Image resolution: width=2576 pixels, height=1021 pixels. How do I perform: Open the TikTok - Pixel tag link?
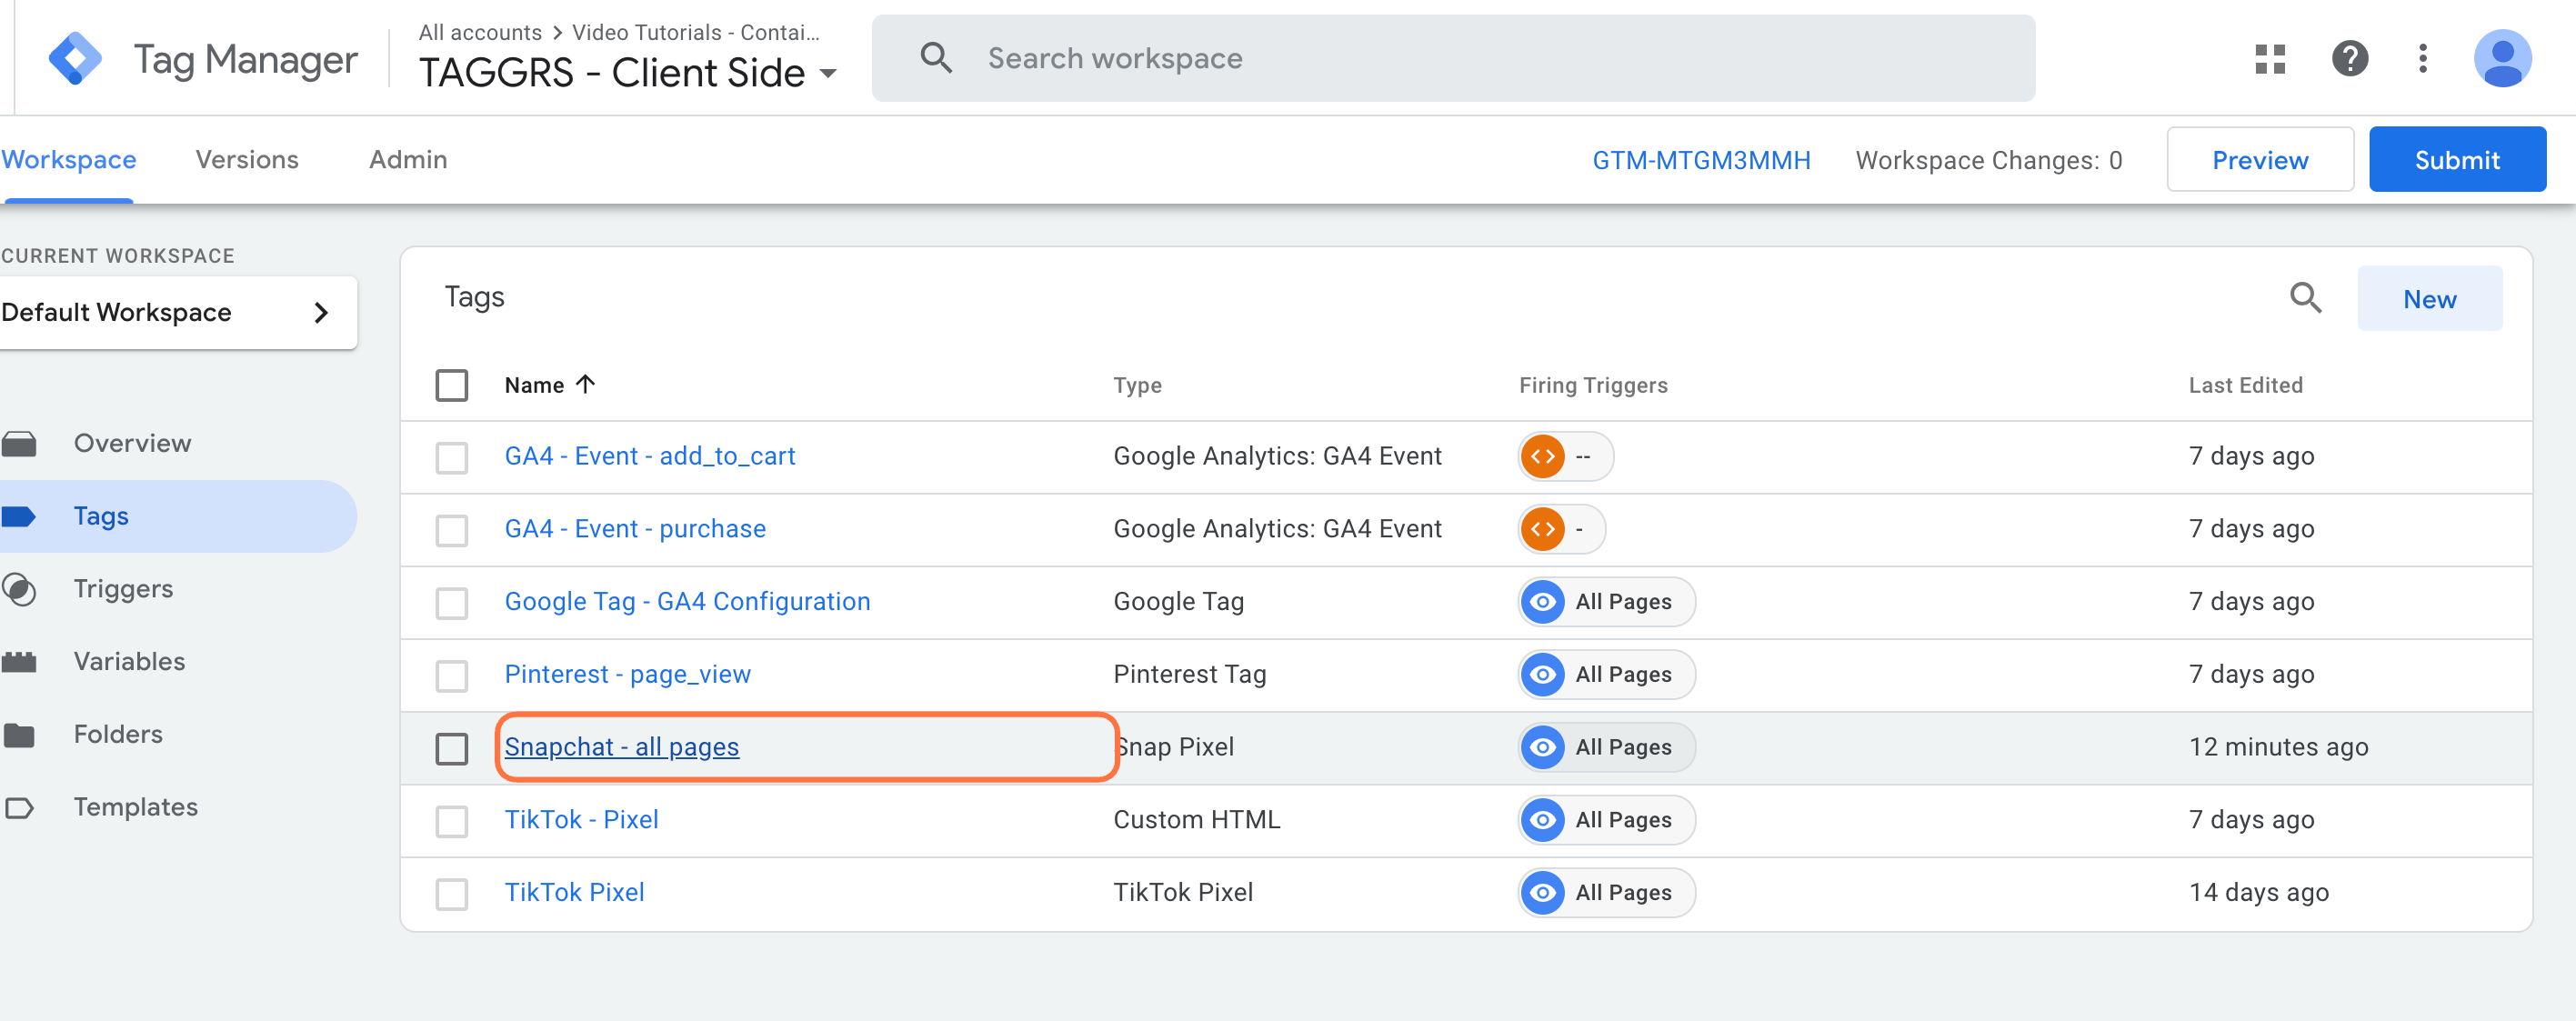pos(581,820)
